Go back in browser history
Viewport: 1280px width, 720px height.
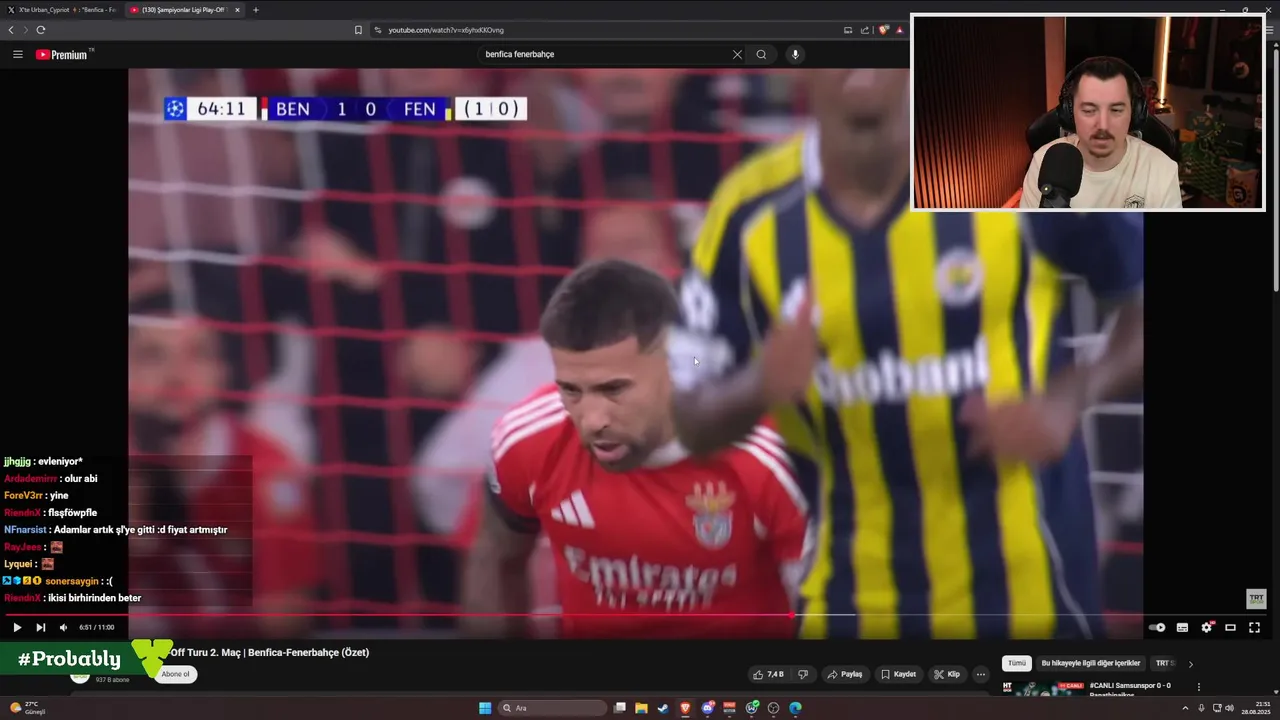11,30
